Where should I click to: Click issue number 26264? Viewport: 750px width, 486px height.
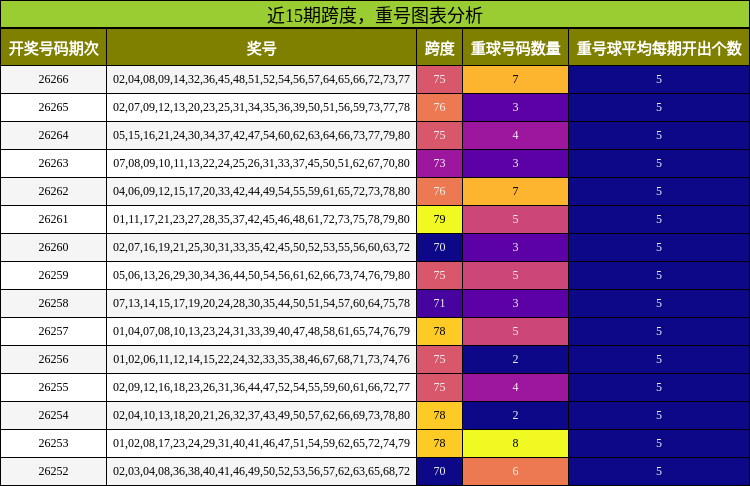tap(54, 135)
